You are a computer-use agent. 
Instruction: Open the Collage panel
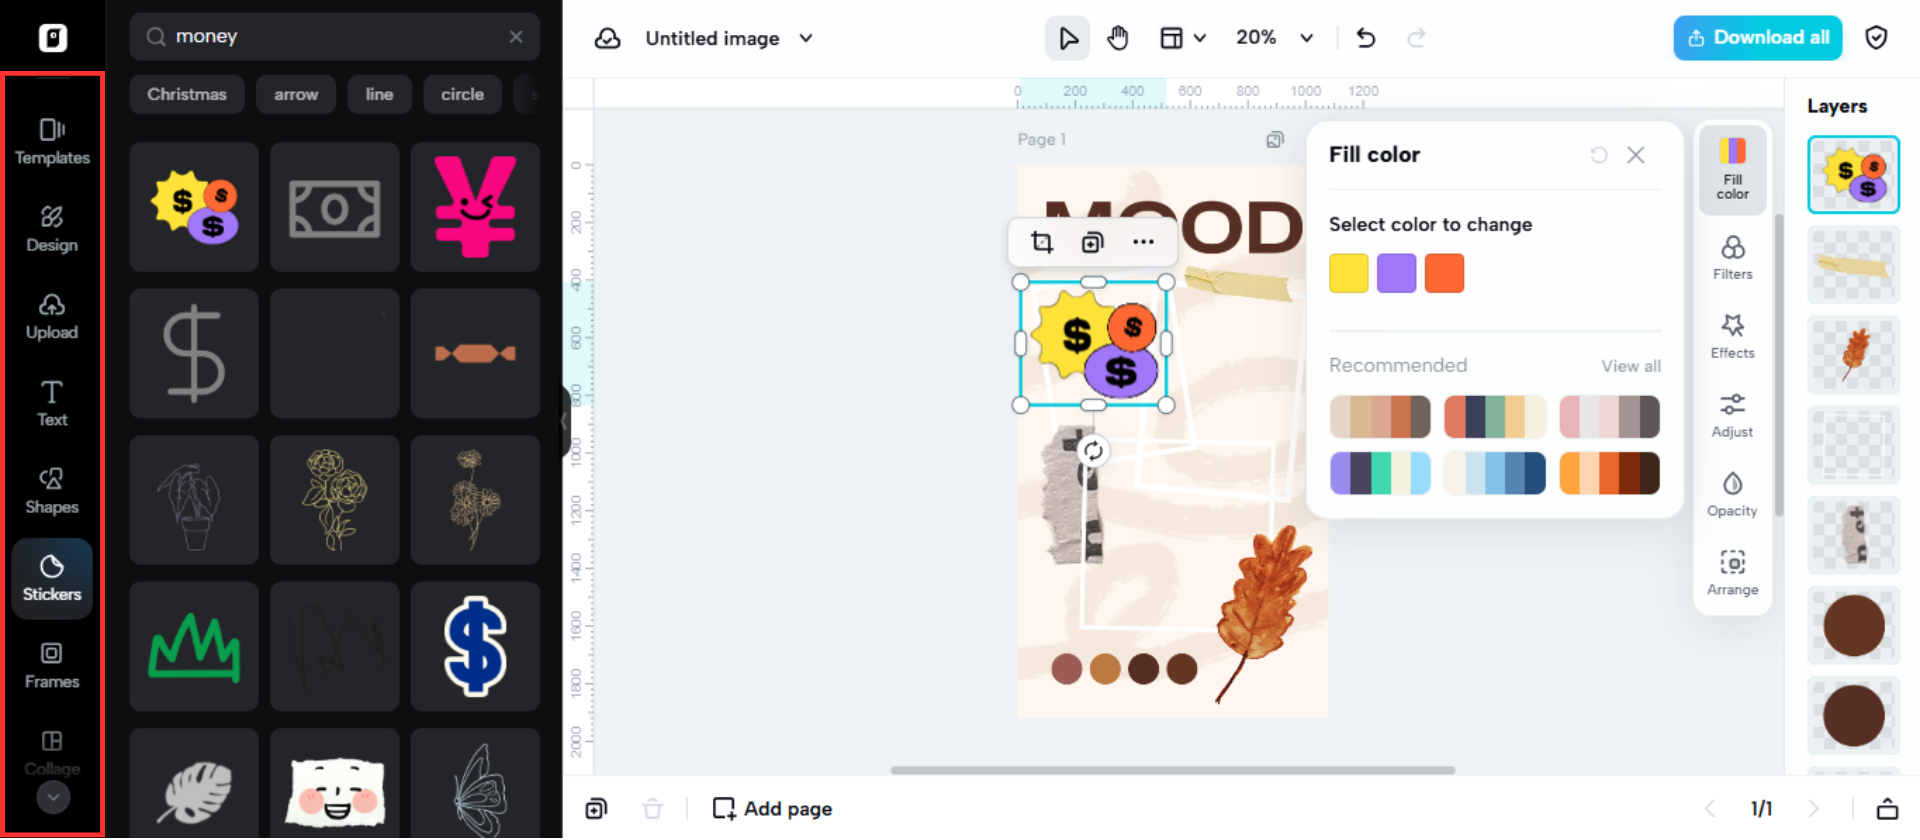click(x=52, y=753)
